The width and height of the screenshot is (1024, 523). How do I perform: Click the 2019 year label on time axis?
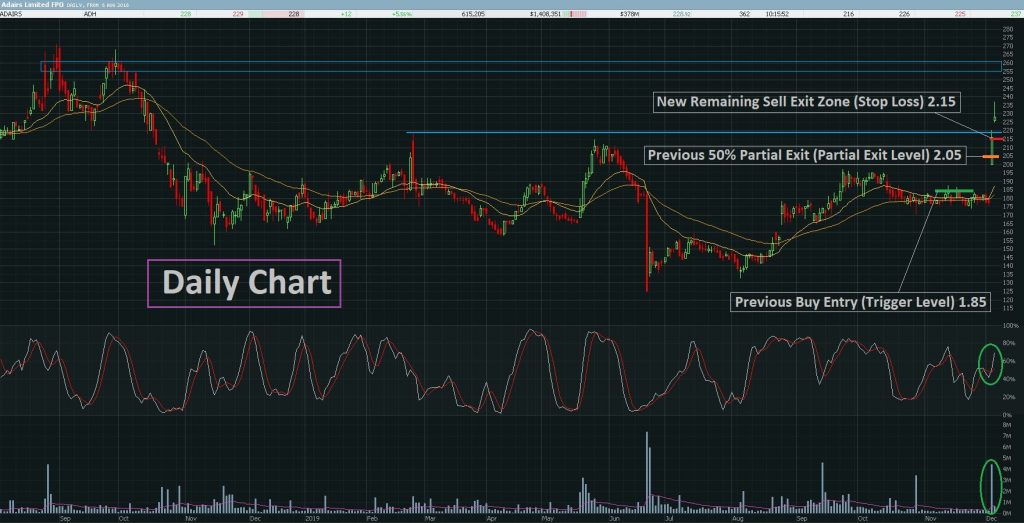coord(314,518)
